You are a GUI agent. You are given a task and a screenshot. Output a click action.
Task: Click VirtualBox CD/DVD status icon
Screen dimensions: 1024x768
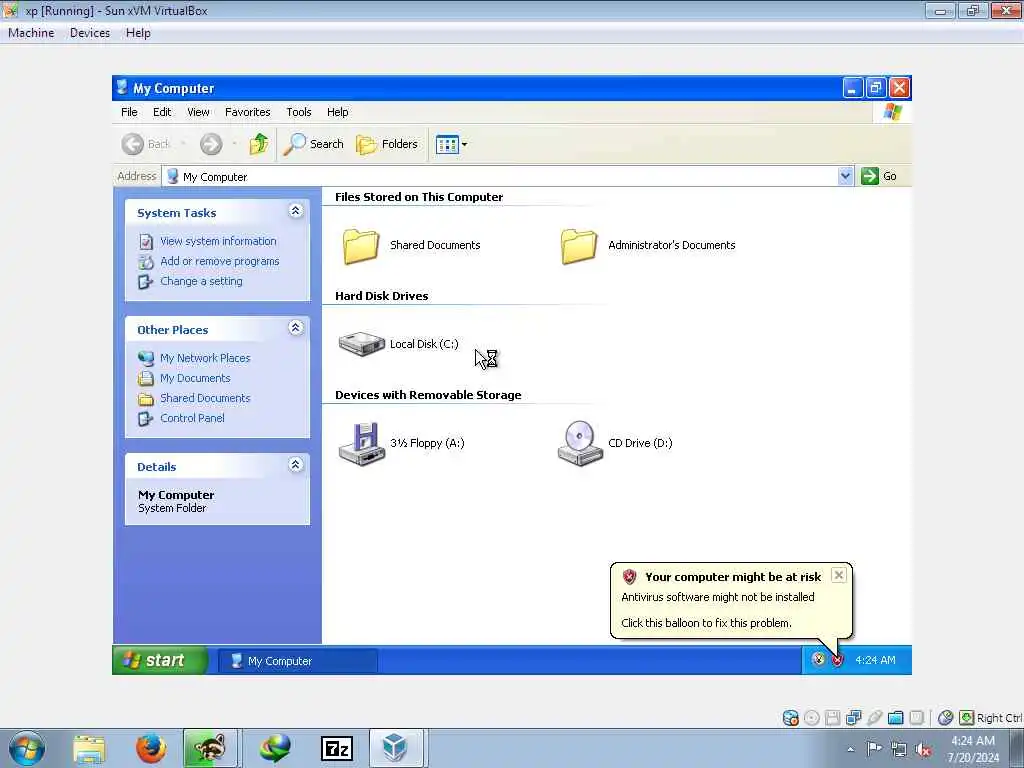812,718
